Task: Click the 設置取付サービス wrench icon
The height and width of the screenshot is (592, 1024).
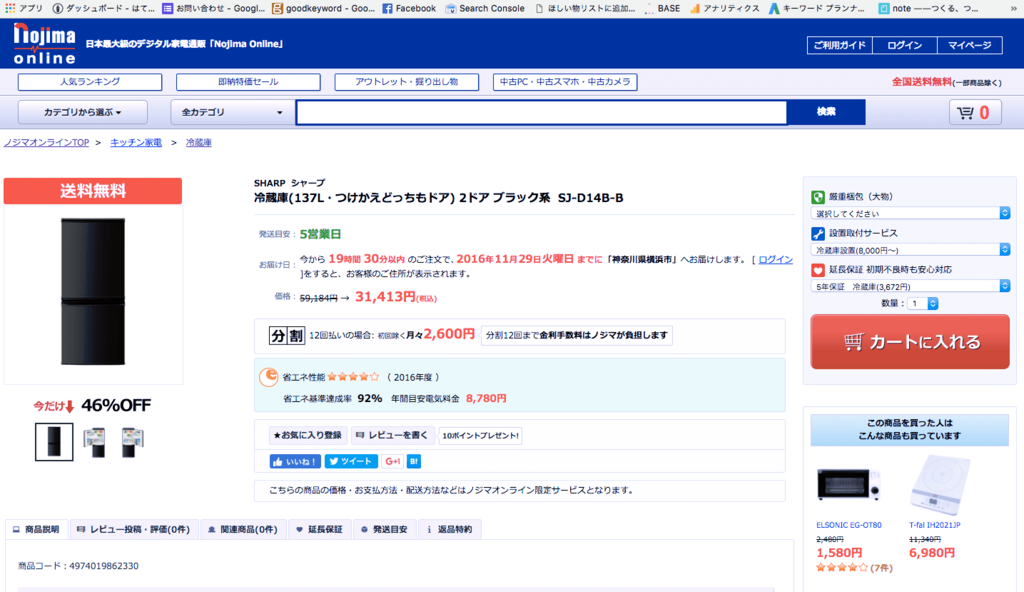Action: coord(818,233)
